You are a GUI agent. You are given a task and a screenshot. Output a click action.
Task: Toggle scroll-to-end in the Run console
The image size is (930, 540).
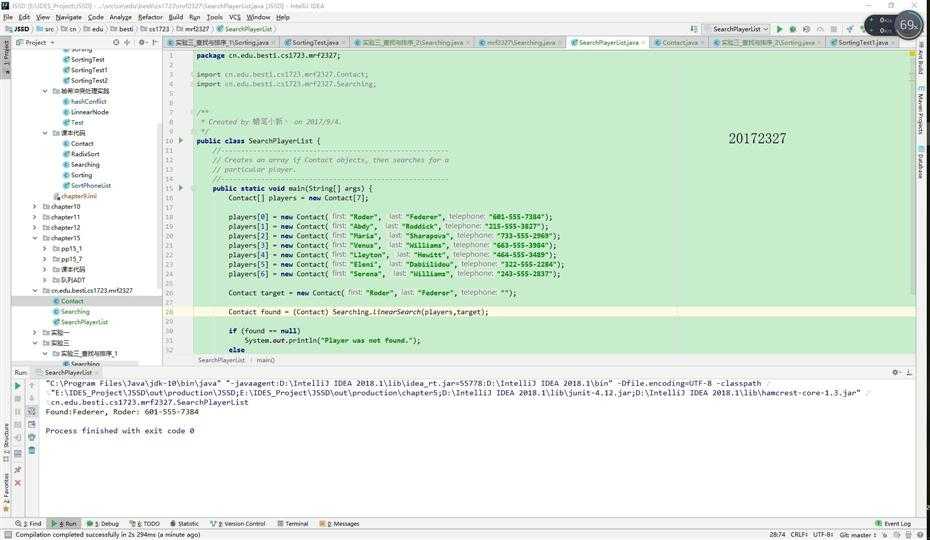(x=32, y=424)
